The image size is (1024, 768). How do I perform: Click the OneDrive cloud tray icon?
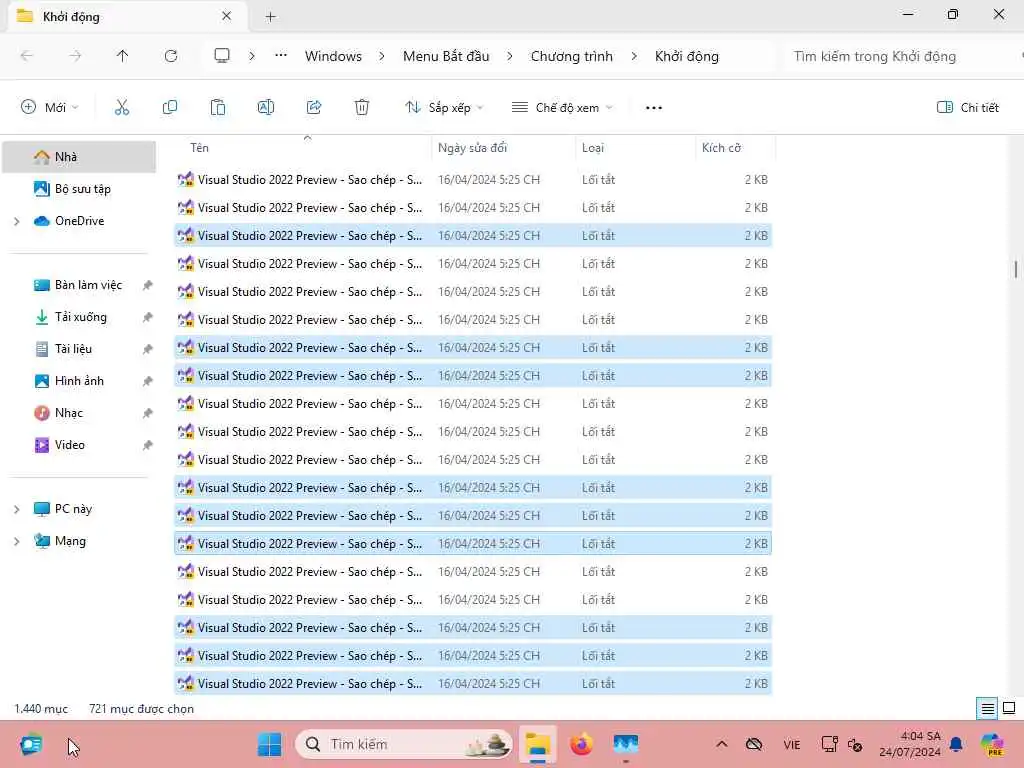pyautogui.click(x=754, y=744)
